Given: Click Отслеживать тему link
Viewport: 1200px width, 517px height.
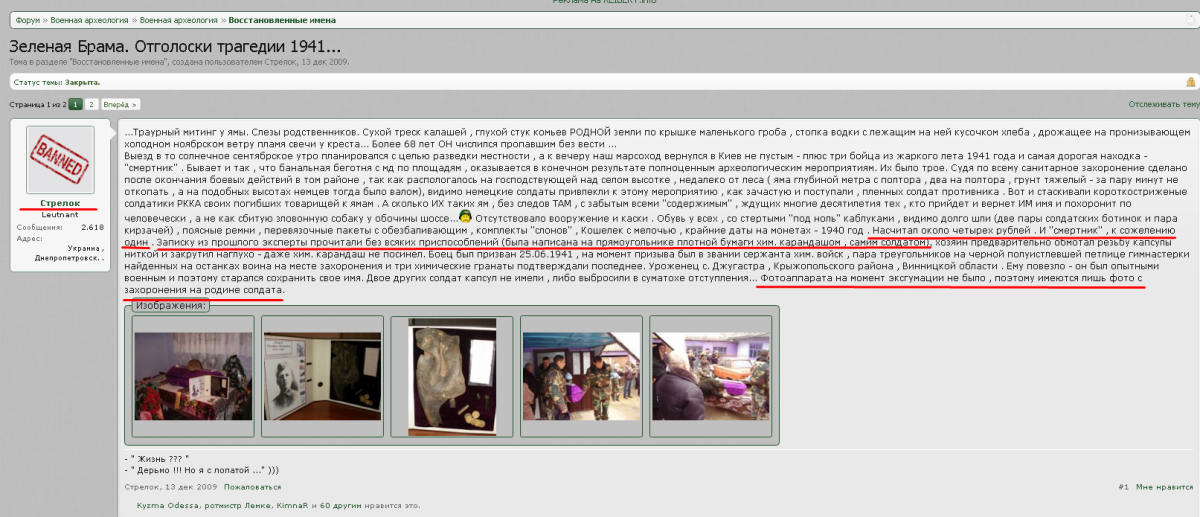Looking at the screenshot, I should 1163,104.
